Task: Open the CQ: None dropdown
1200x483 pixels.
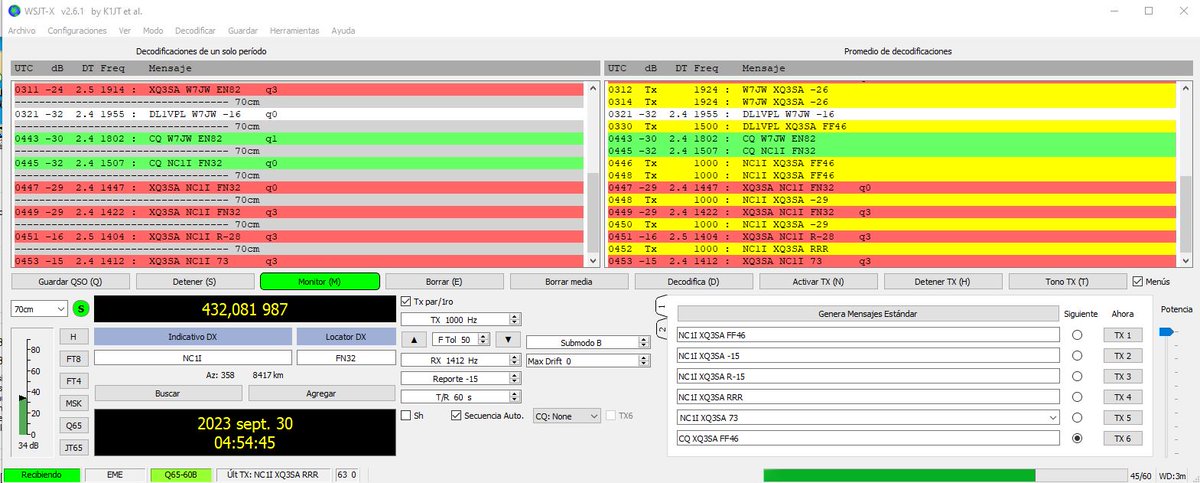Action: pyautogui.click(x=567, y=415)
